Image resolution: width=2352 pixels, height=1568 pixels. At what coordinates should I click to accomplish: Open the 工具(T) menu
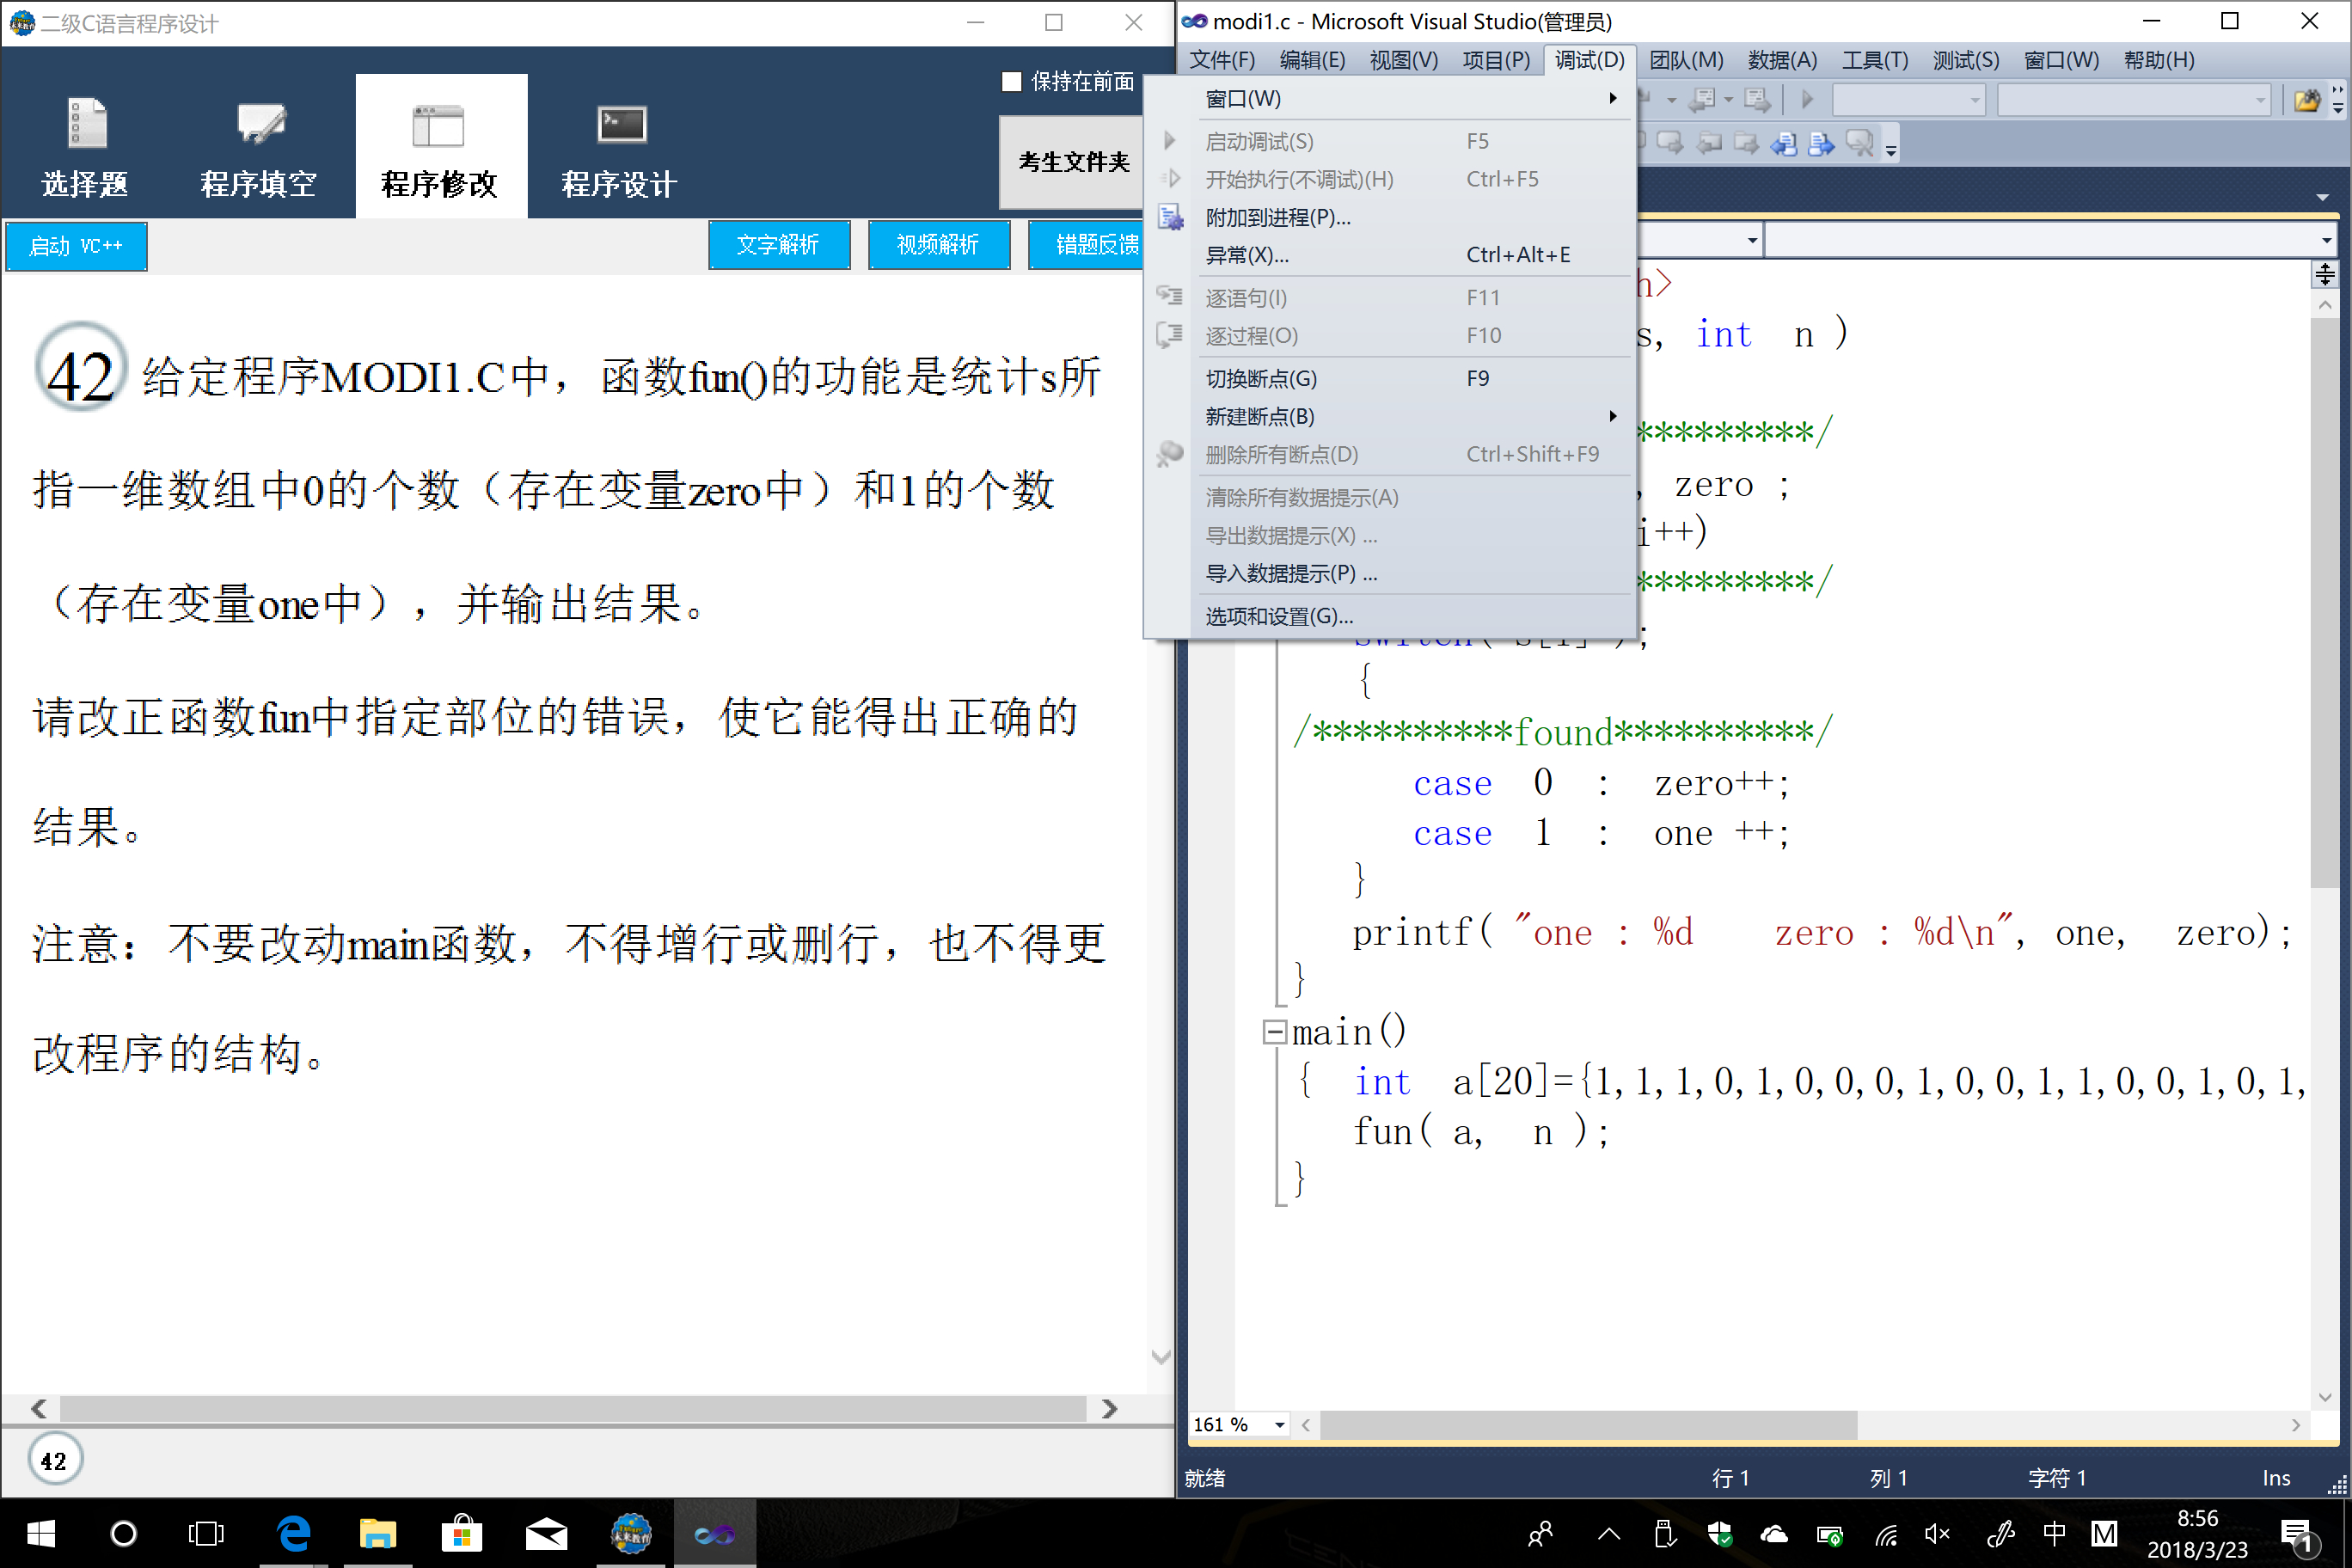tap(1875, 60)
